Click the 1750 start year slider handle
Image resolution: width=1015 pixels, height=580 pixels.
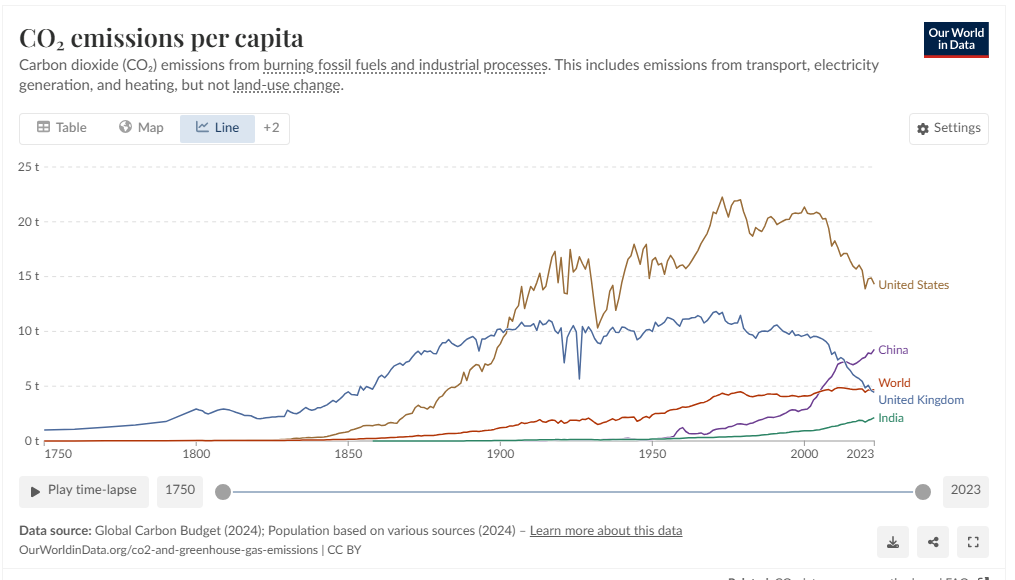(x=223, y=491)
